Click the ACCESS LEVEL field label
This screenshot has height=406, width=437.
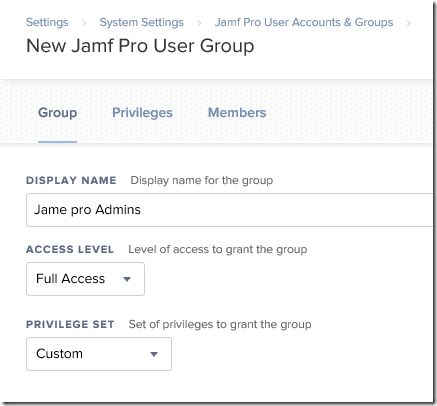[x=70, y=249]
